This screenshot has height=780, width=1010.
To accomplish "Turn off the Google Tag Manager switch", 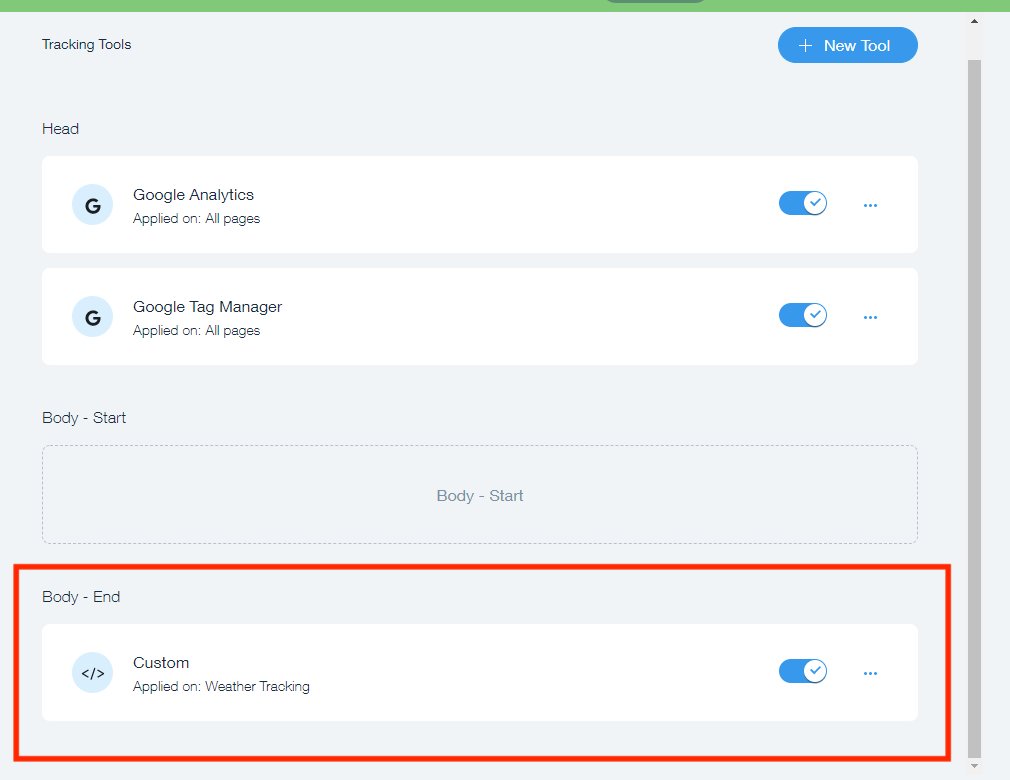I will [x=802, y=316].
